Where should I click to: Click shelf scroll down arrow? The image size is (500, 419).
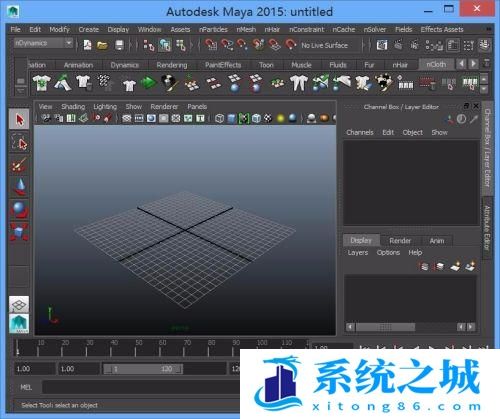[x=484, y=88]
